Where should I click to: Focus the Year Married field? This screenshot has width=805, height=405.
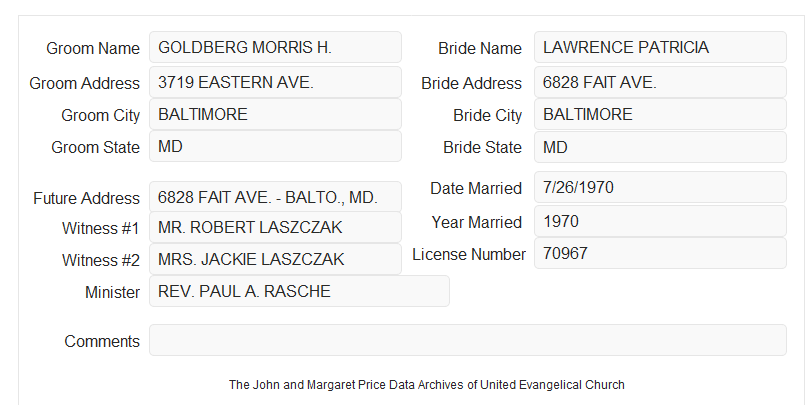(x=660, y=221)
